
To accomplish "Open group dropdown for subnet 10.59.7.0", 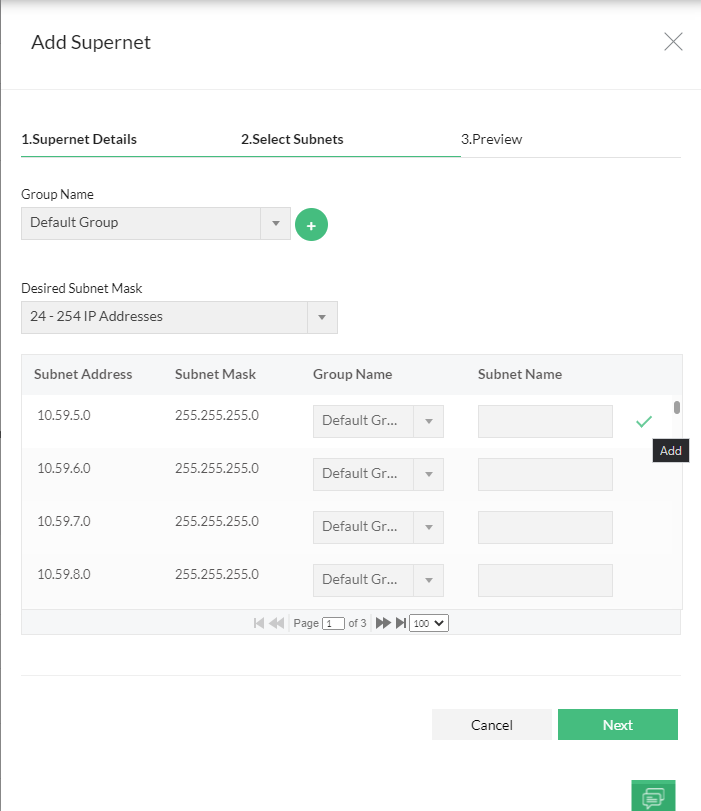I will 428,527.
